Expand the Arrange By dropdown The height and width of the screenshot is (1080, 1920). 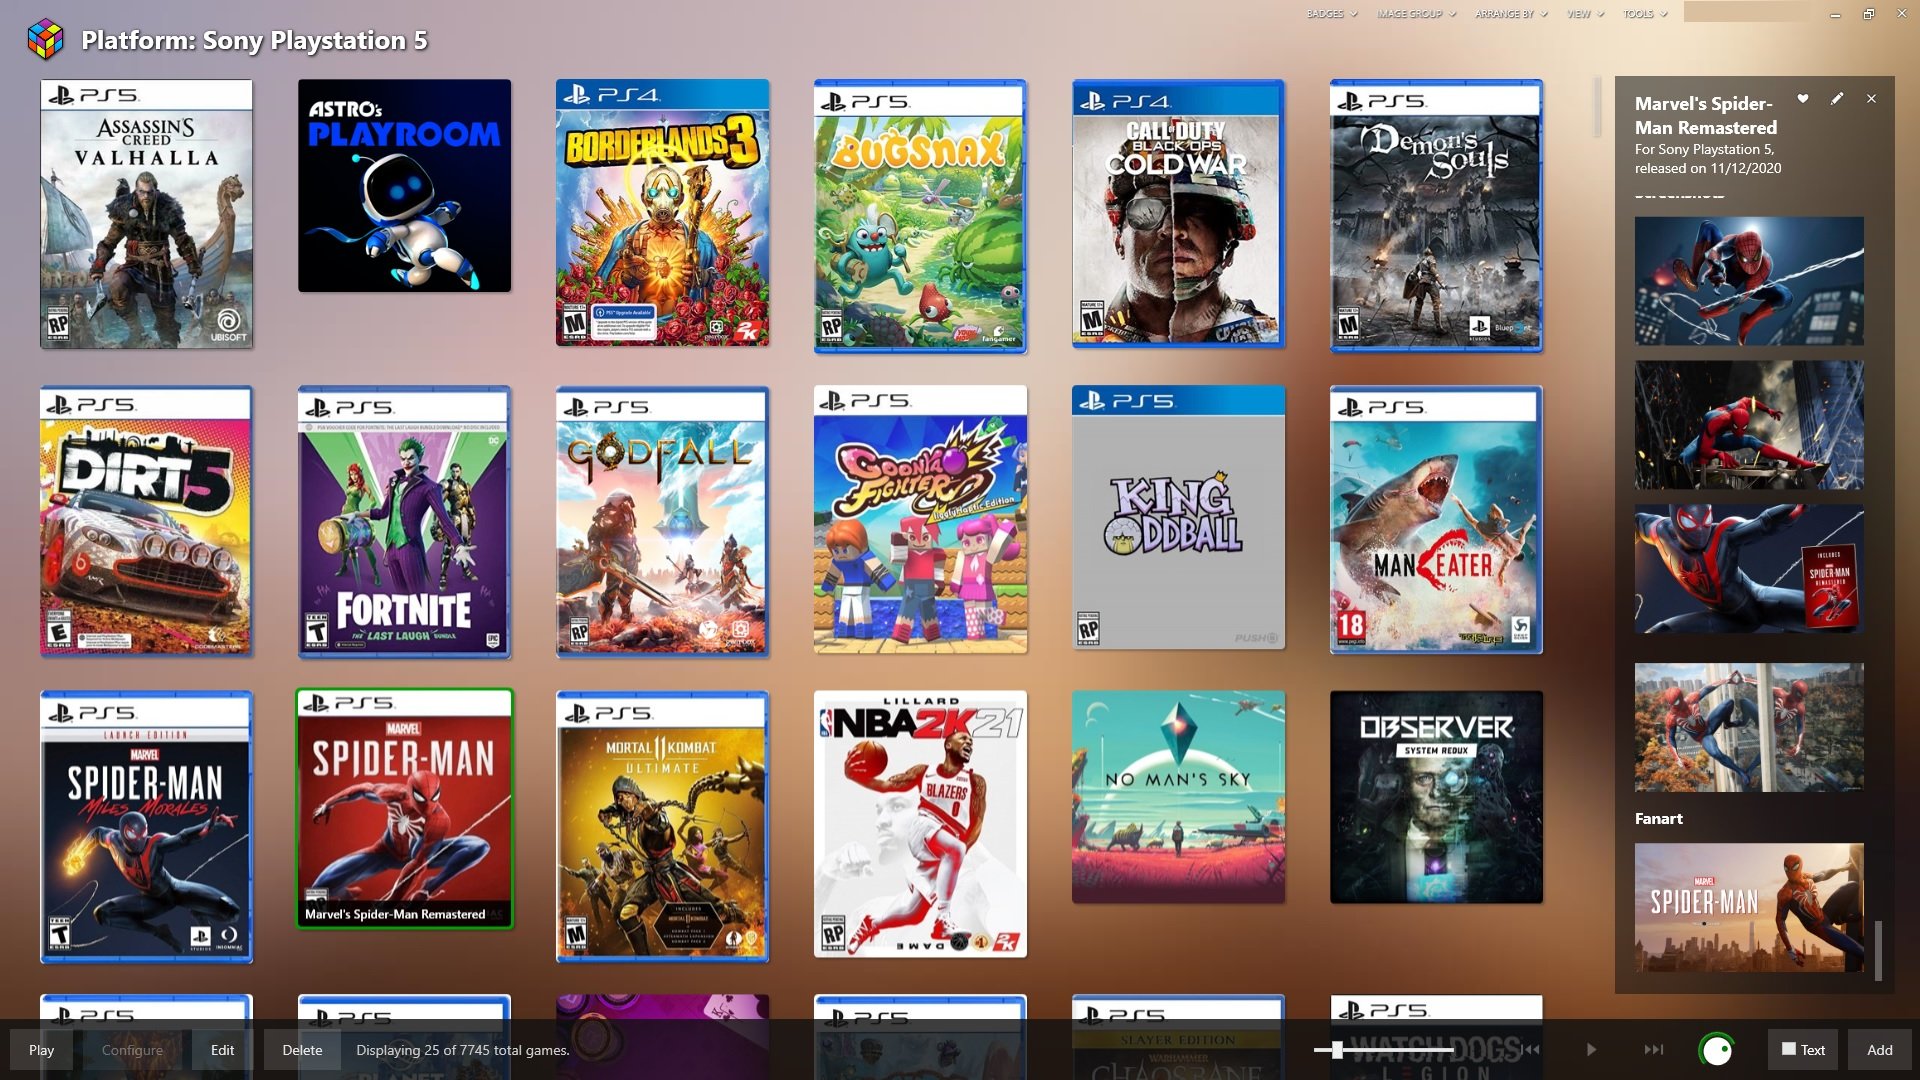coord(1511,14)
